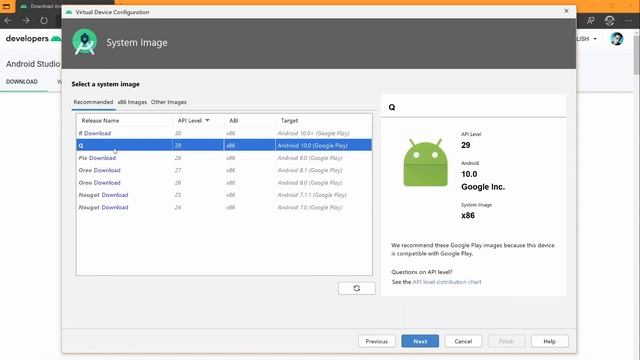Click the developers logo on the web page
The height and width of the screenshot is (360, 640).
coord(33,39)
